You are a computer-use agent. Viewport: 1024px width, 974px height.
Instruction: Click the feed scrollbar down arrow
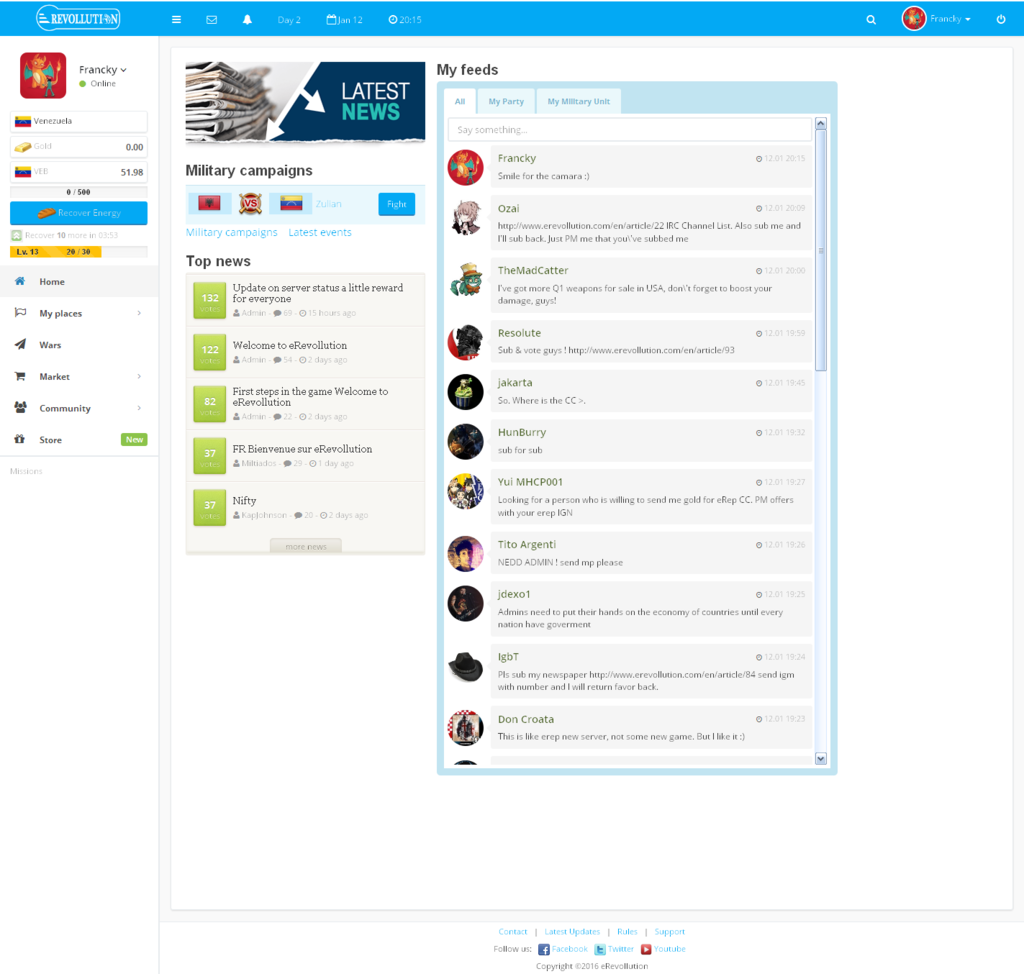point(821,759)
